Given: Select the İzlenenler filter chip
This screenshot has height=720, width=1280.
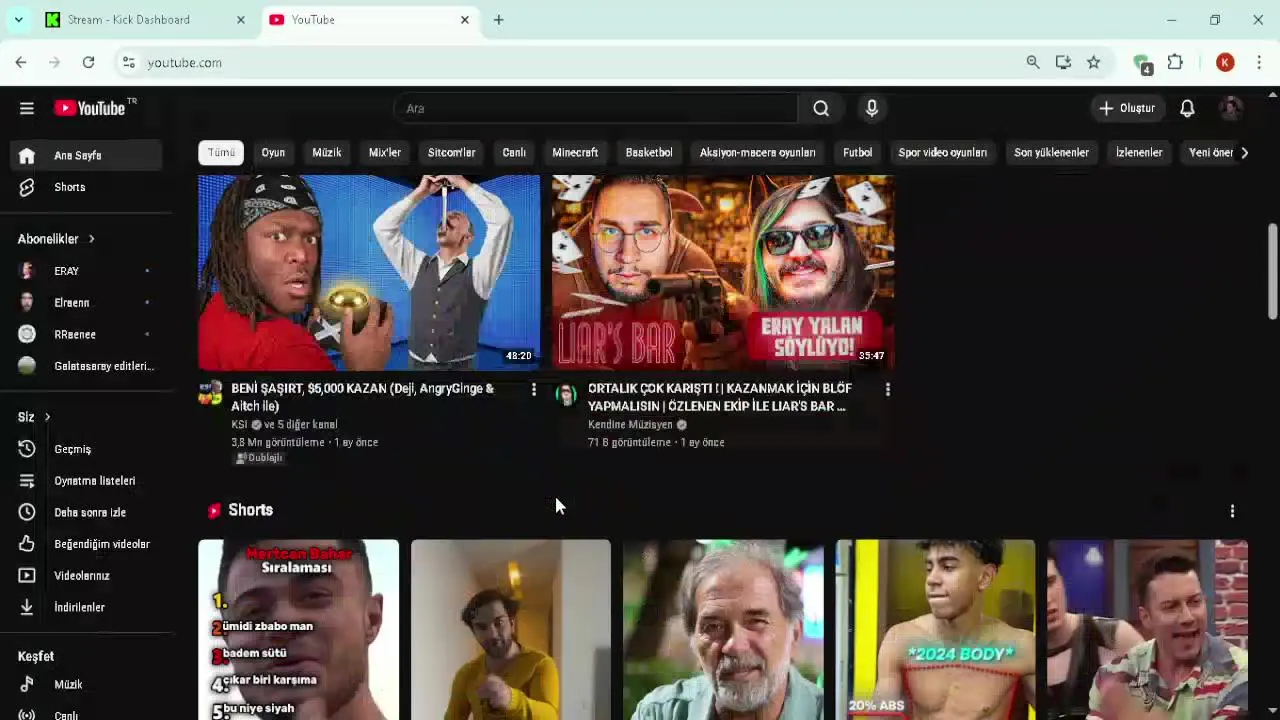Looking at the screenshot, I should [x=1139, y=153].
